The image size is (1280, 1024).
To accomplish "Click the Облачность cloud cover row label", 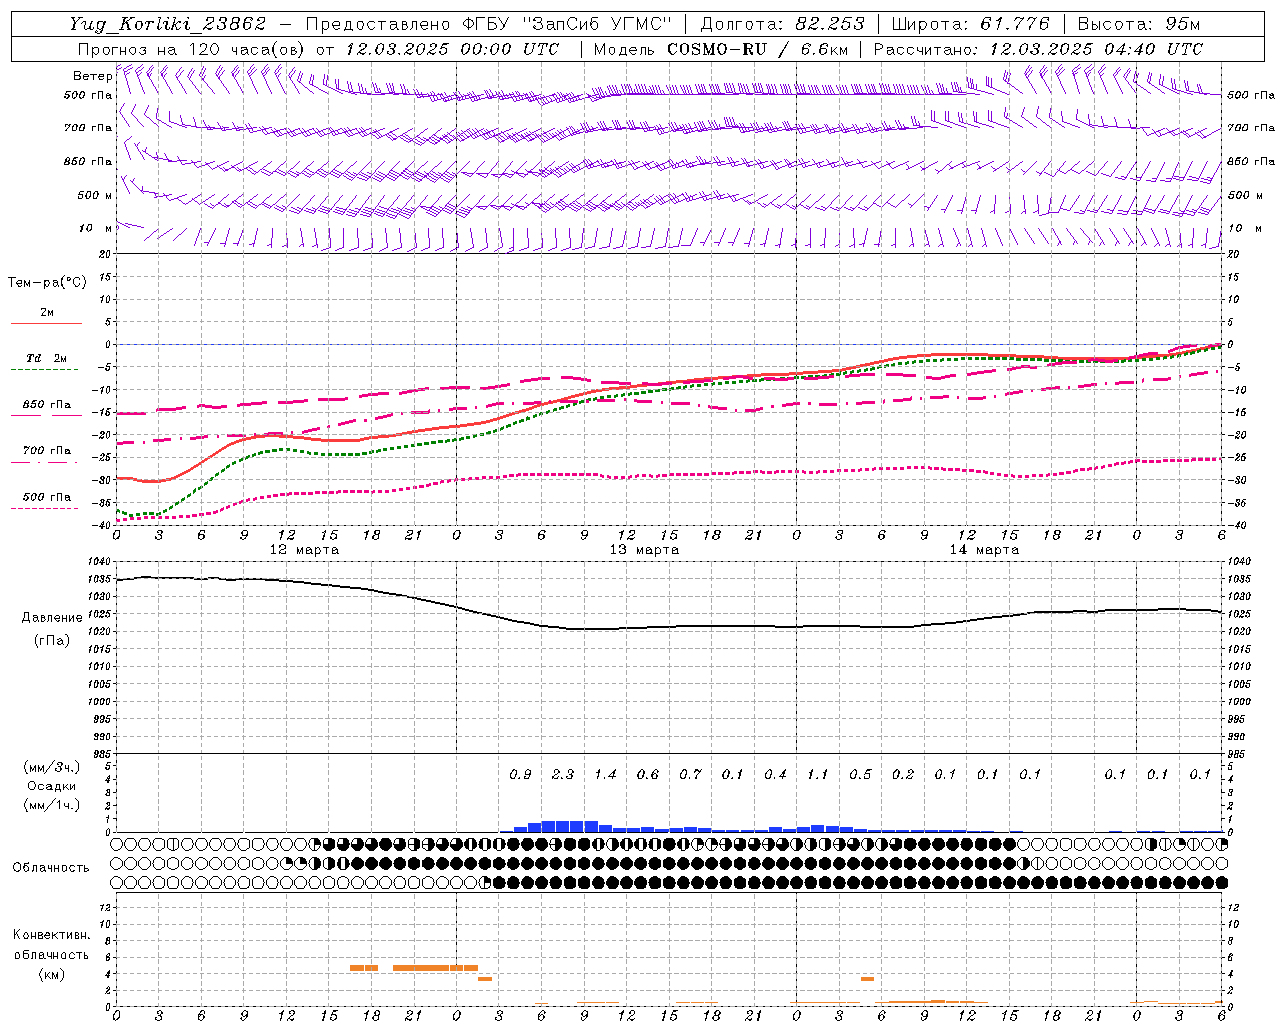I will (51, 868).
